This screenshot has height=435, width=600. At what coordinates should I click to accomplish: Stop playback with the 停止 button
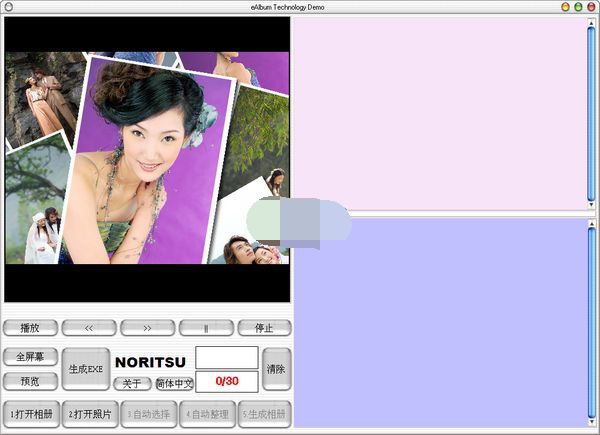264,328
